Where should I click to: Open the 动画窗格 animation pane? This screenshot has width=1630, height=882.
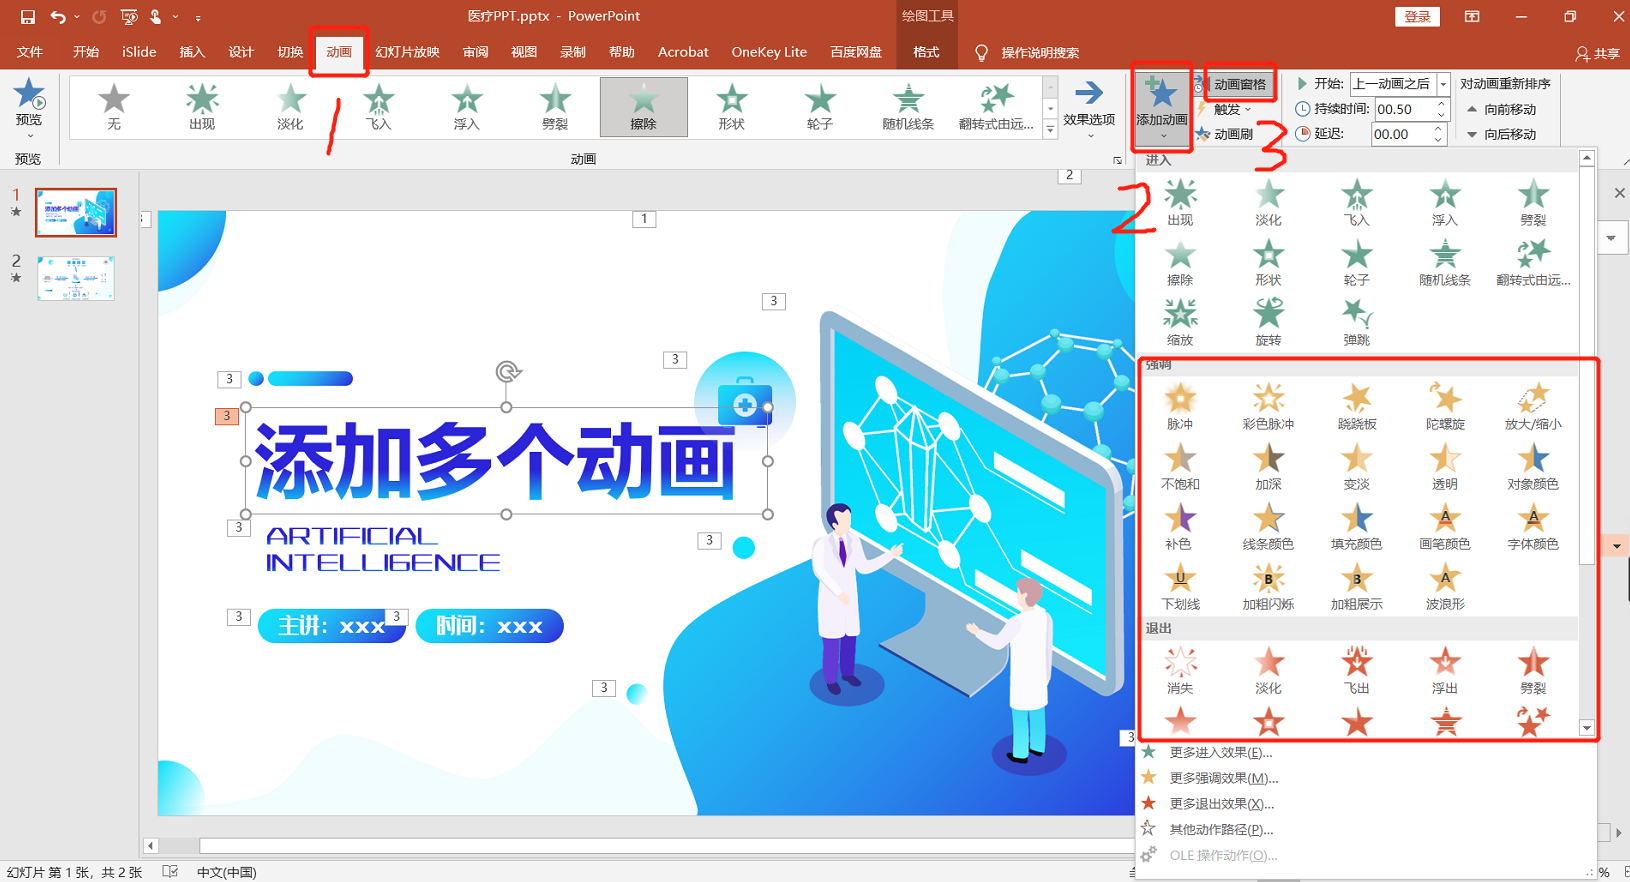[x=1238, y=84]
